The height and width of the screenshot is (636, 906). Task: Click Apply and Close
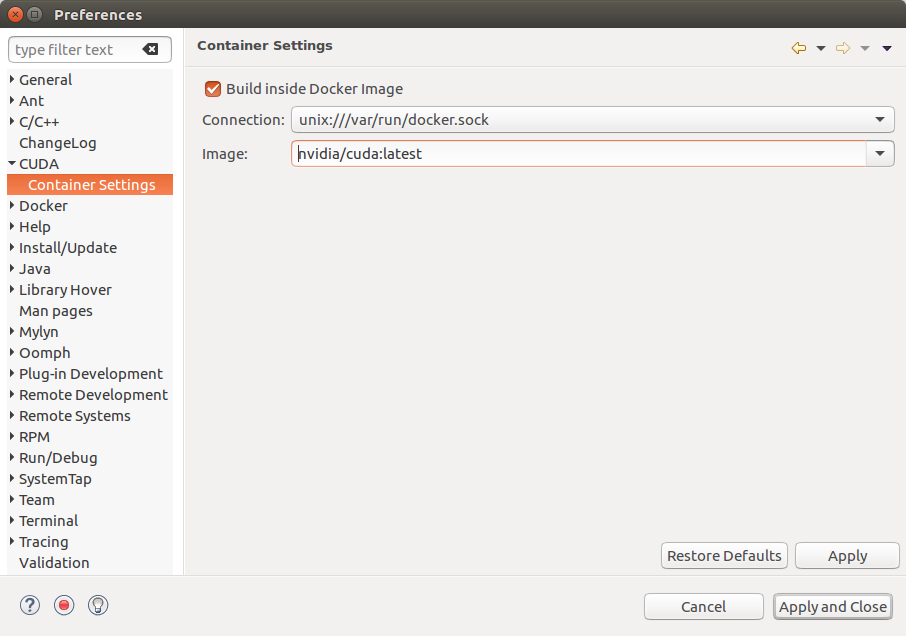tap(832, 606)
